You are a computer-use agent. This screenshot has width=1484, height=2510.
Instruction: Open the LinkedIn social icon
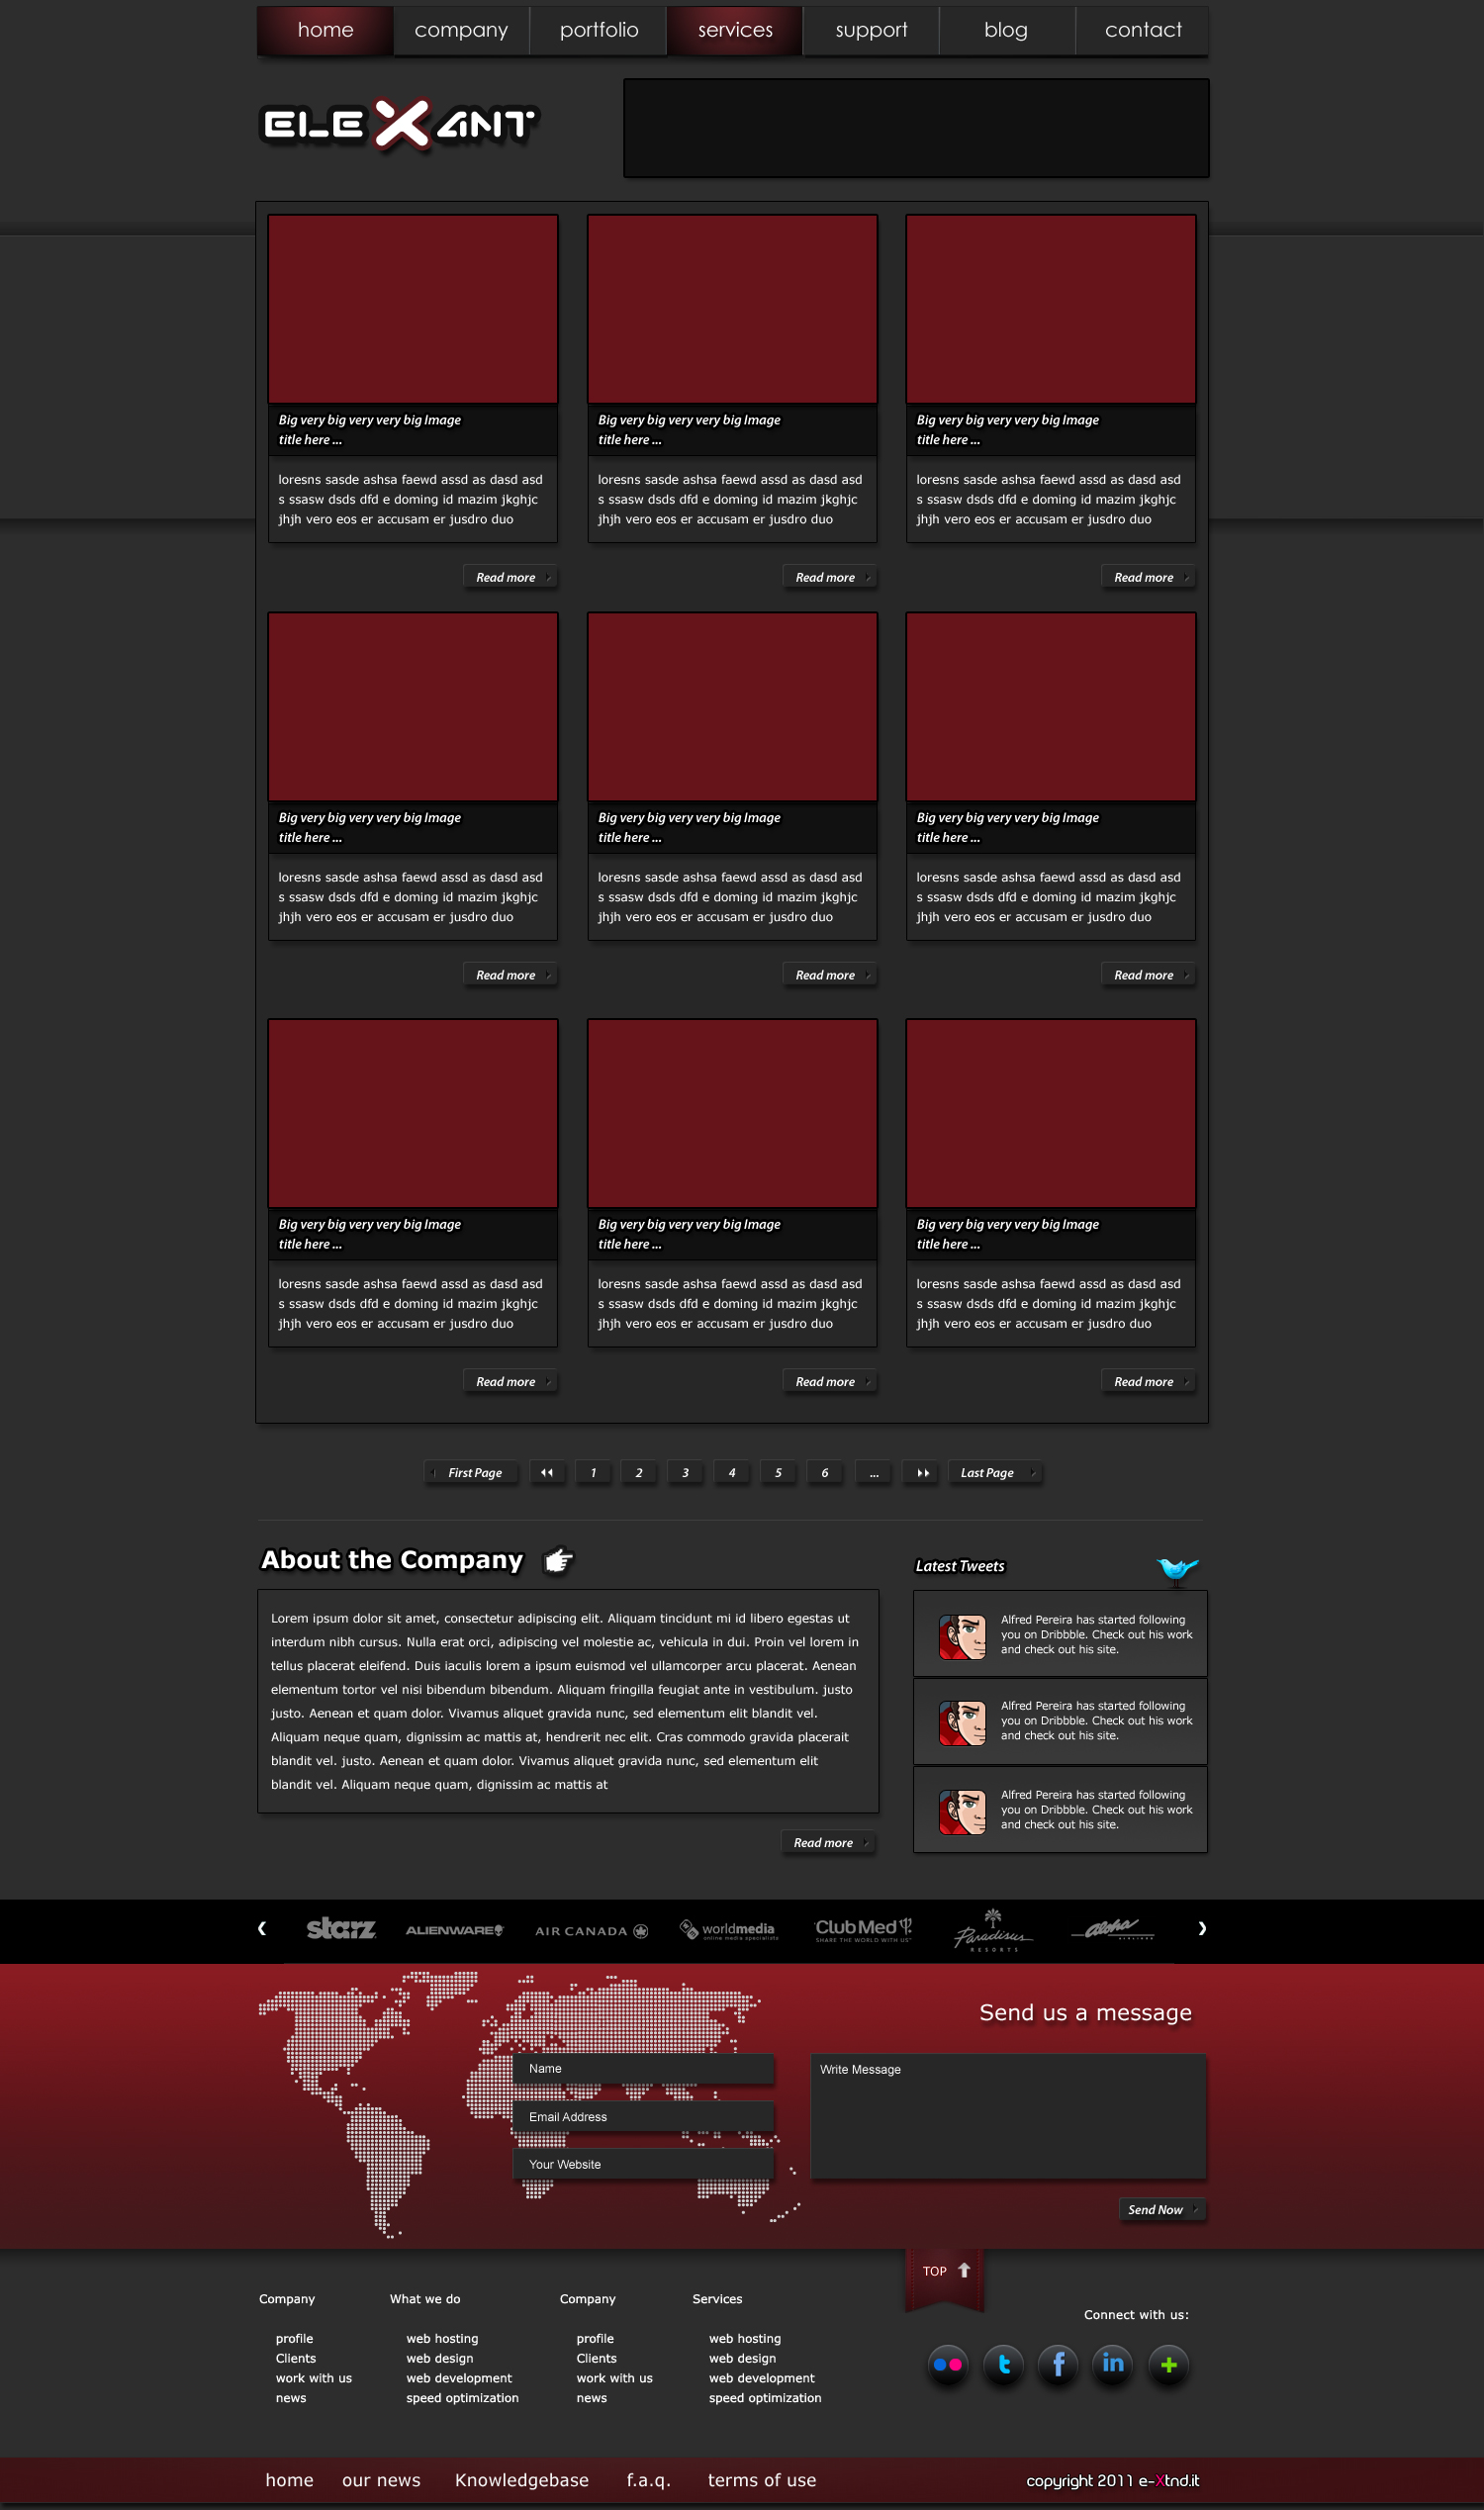click(x=1112, y=2365)
